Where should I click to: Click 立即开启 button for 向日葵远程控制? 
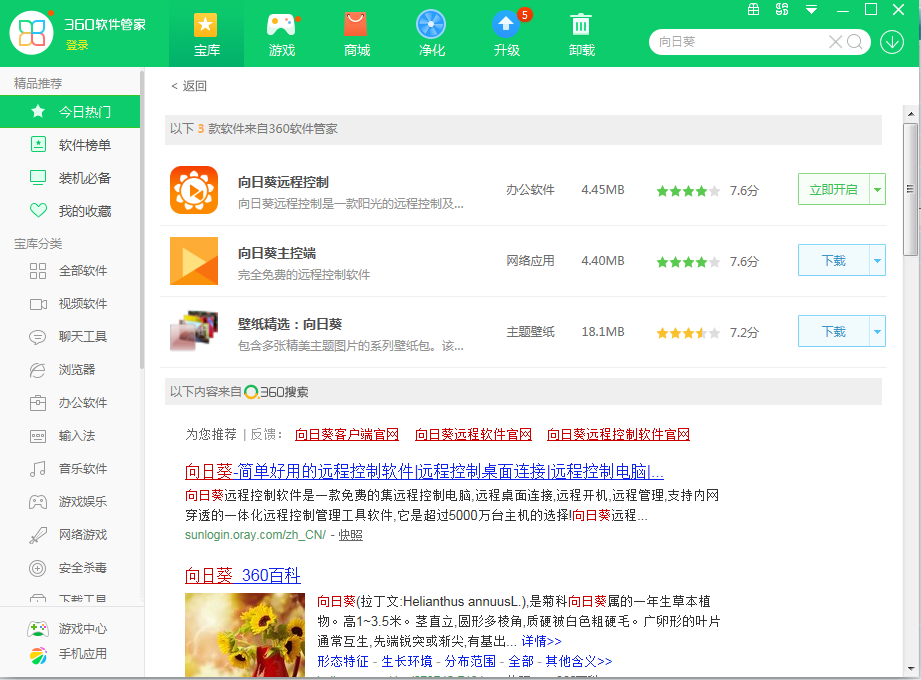click(833, 189)
